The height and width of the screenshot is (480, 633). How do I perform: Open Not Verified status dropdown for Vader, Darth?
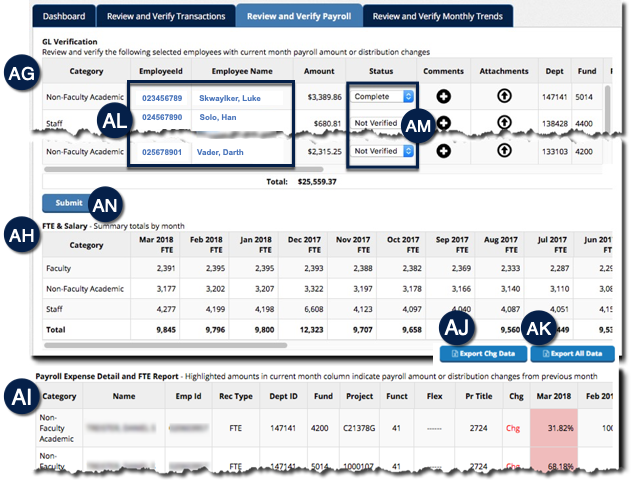(x=380, y=151)
